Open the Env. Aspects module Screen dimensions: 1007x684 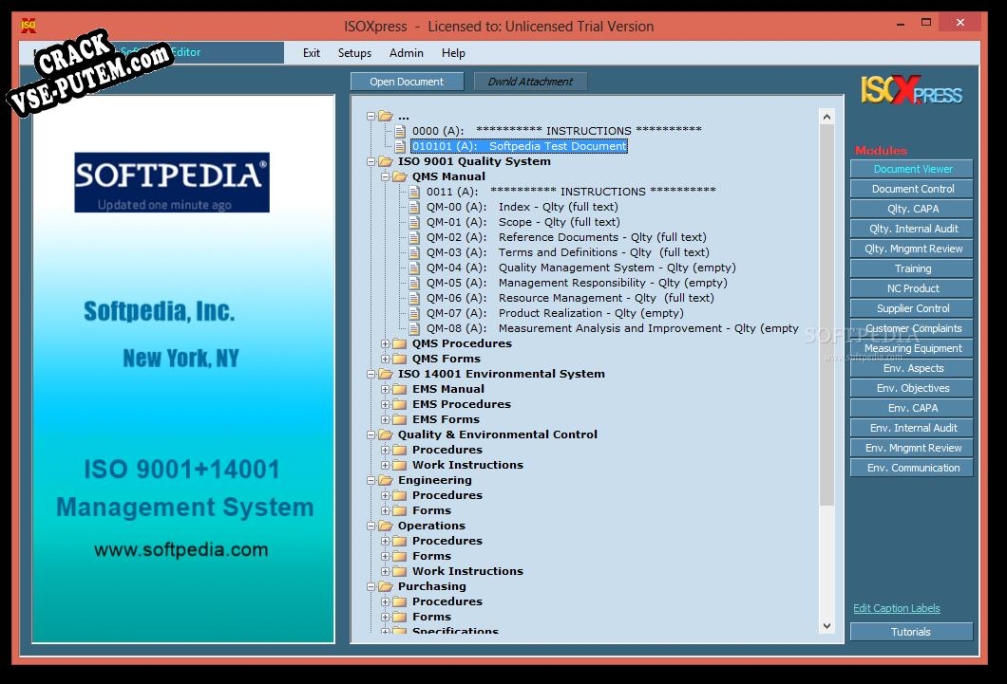click(x=911, y=368)
